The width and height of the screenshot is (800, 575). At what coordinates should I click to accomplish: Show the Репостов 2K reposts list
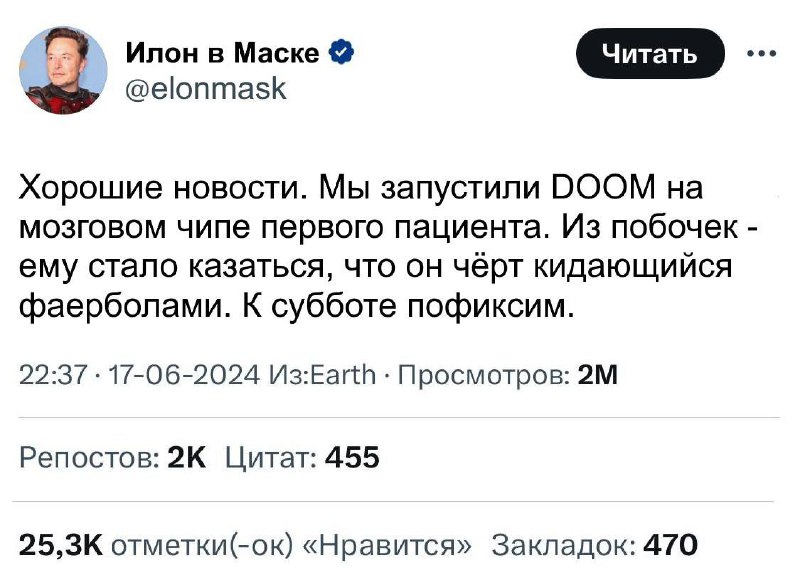pyautogui.click(x=113, y=458)
